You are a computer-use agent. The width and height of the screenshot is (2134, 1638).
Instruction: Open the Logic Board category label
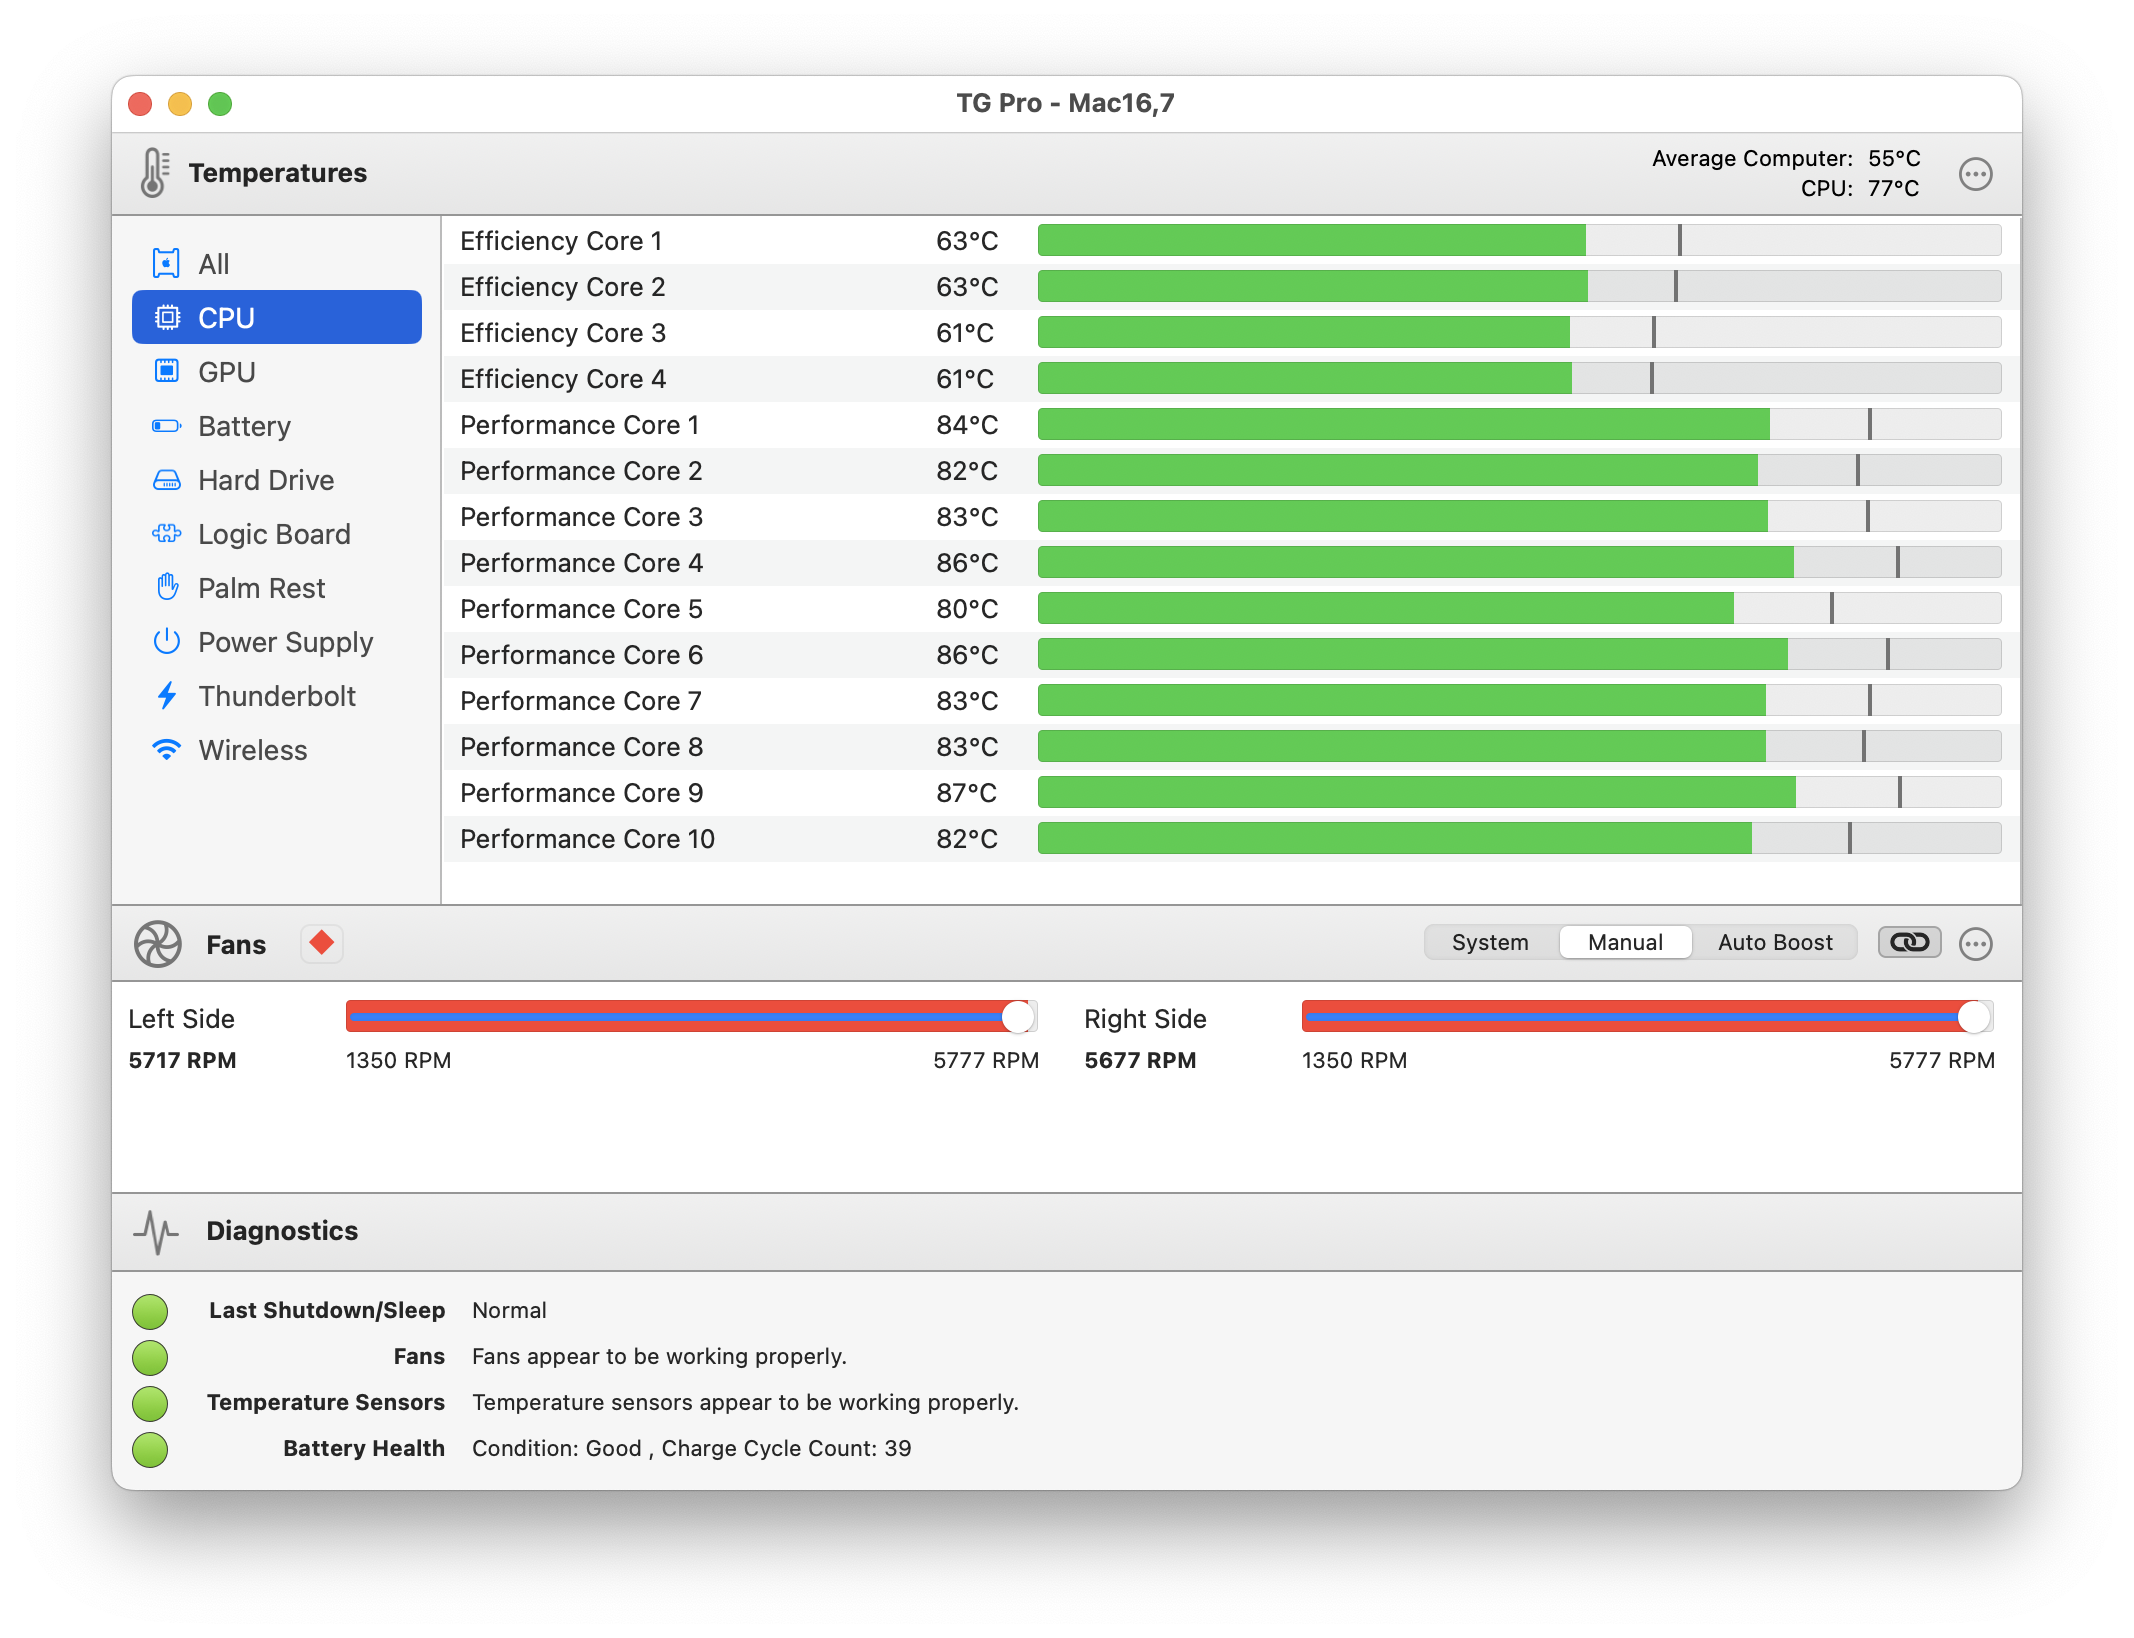(x=274, y=534)
